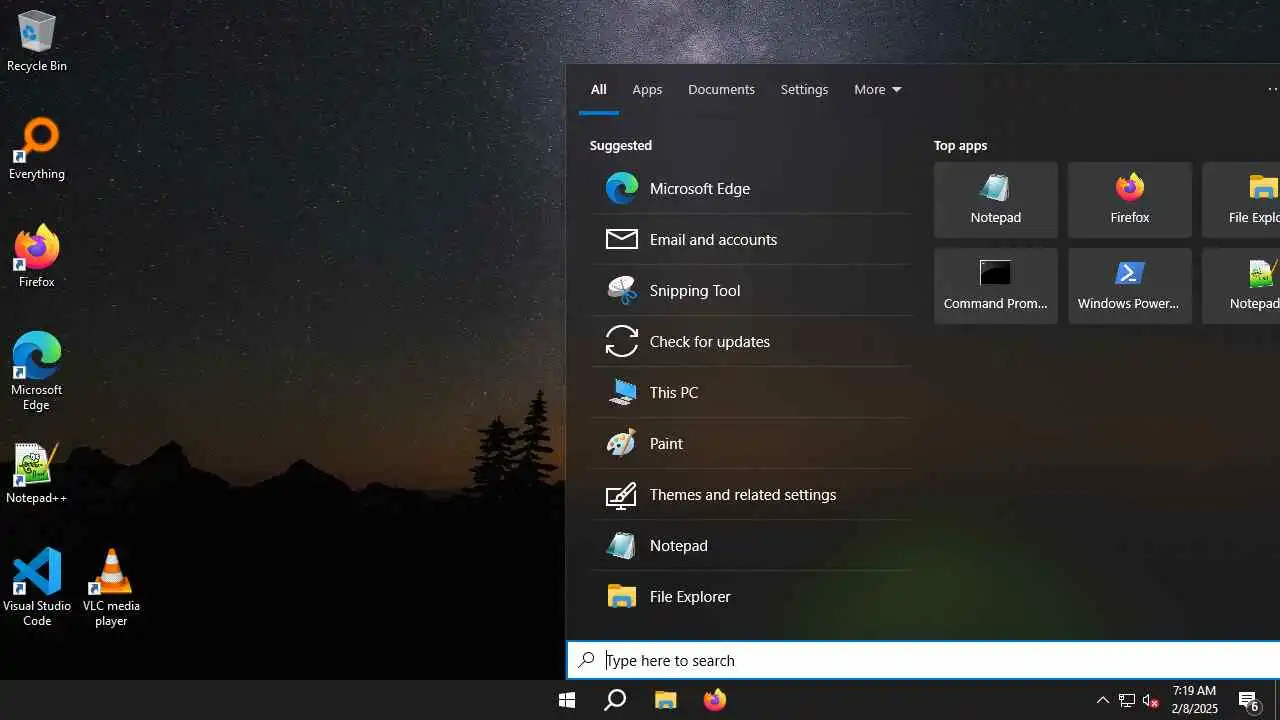The width and height of the screenshot is (1280, 720).
Task: Select the VLC media player desktop shortcut
Action: pos(111,588)
